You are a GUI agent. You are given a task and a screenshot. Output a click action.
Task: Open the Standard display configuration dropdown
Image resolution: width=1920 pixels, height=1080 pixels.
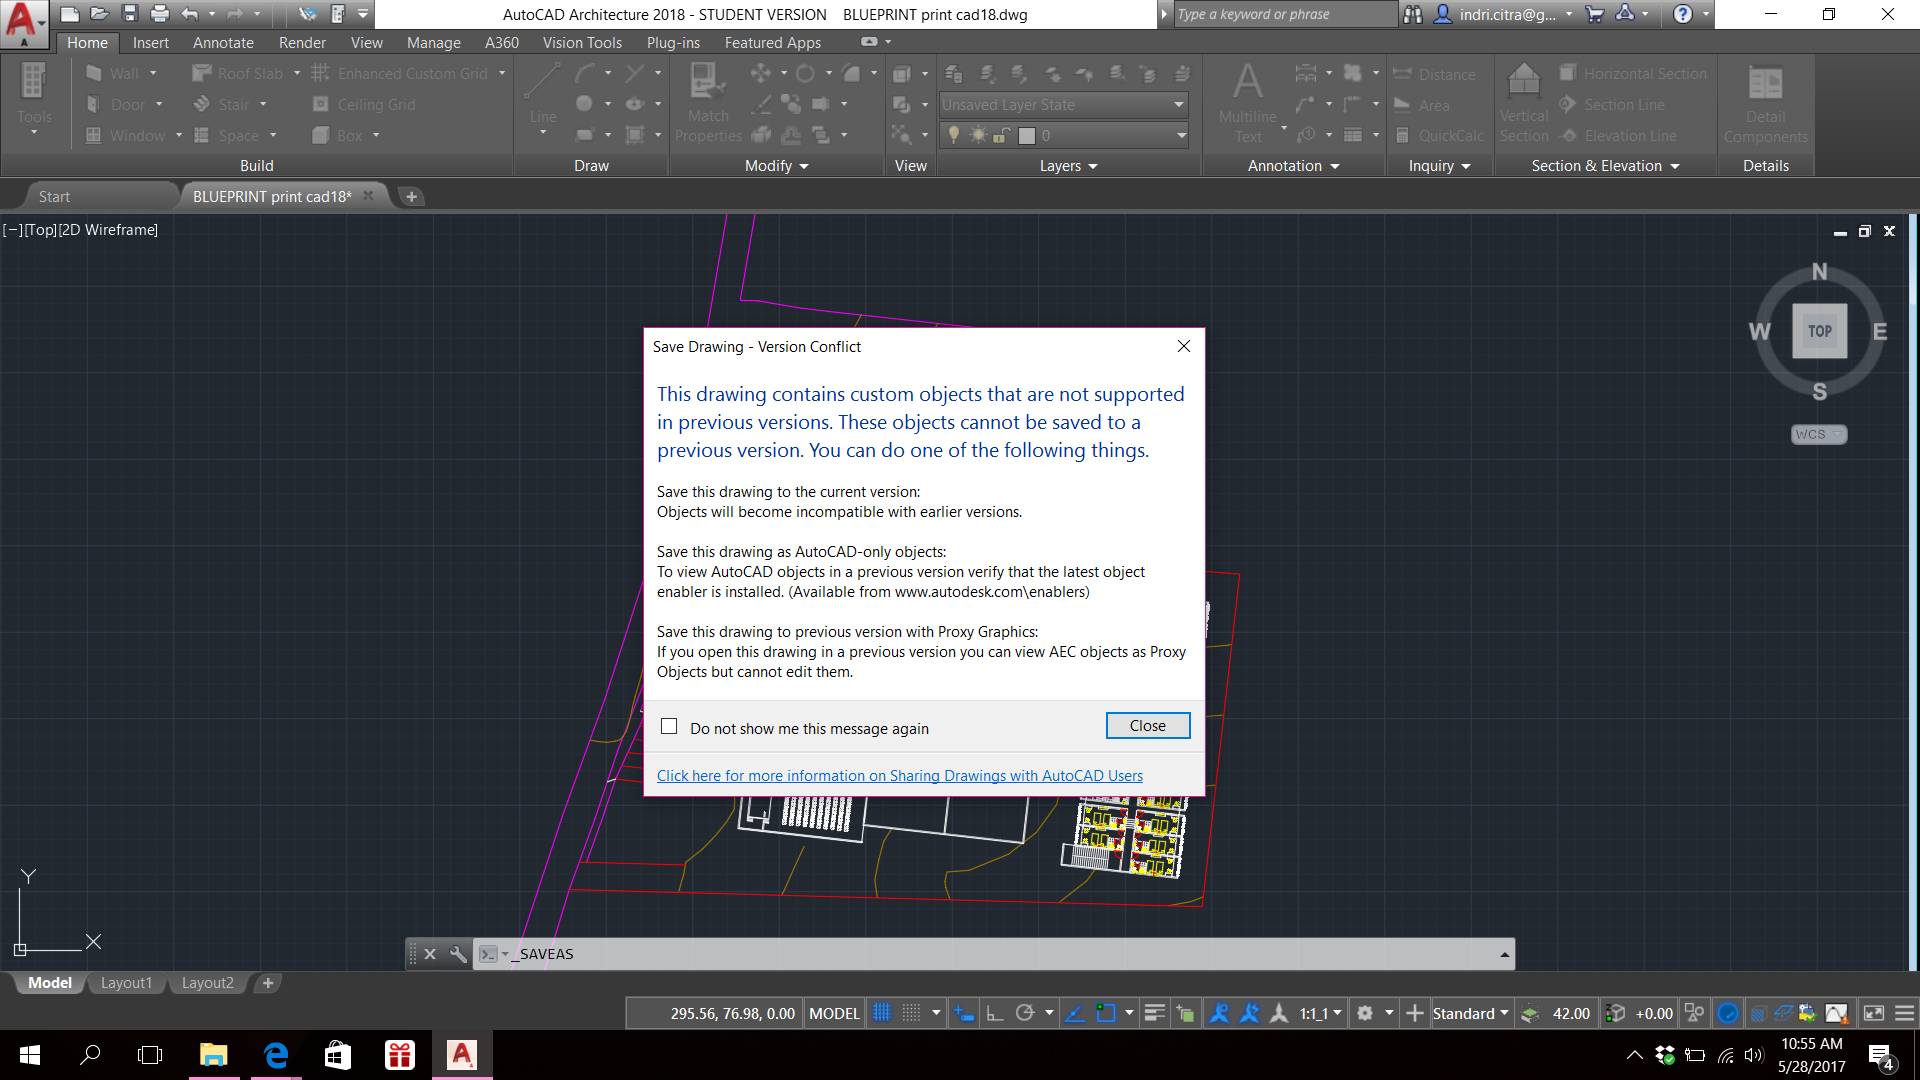(x=1470, y=1013)
